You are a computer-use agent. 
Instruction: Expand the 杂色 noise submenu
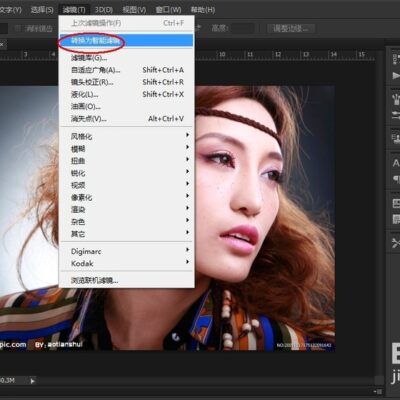pos(127,221)
